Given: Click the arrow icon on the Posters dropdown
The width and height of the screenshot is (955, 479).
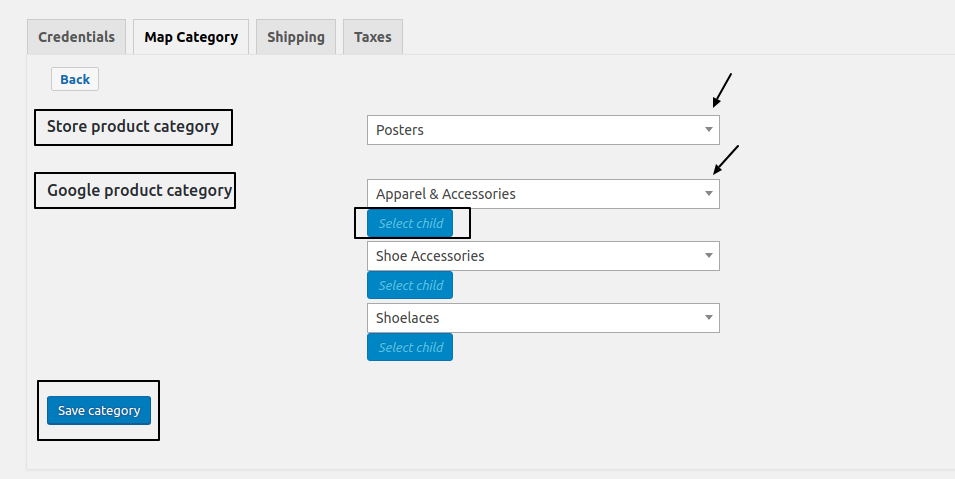Looking at the screenshot, I should coord(708,130).
